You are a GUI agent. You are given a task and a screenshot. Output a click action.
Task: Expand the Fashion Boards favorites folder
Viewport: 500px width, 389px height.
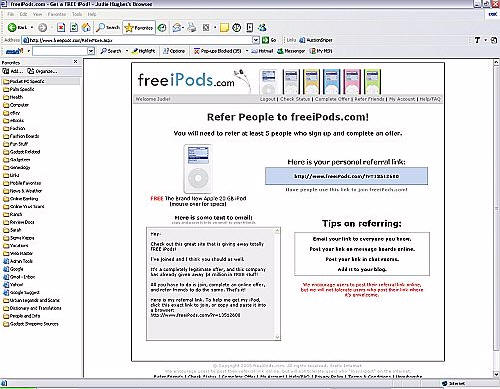pyautogui.click(x=21, y=136)
